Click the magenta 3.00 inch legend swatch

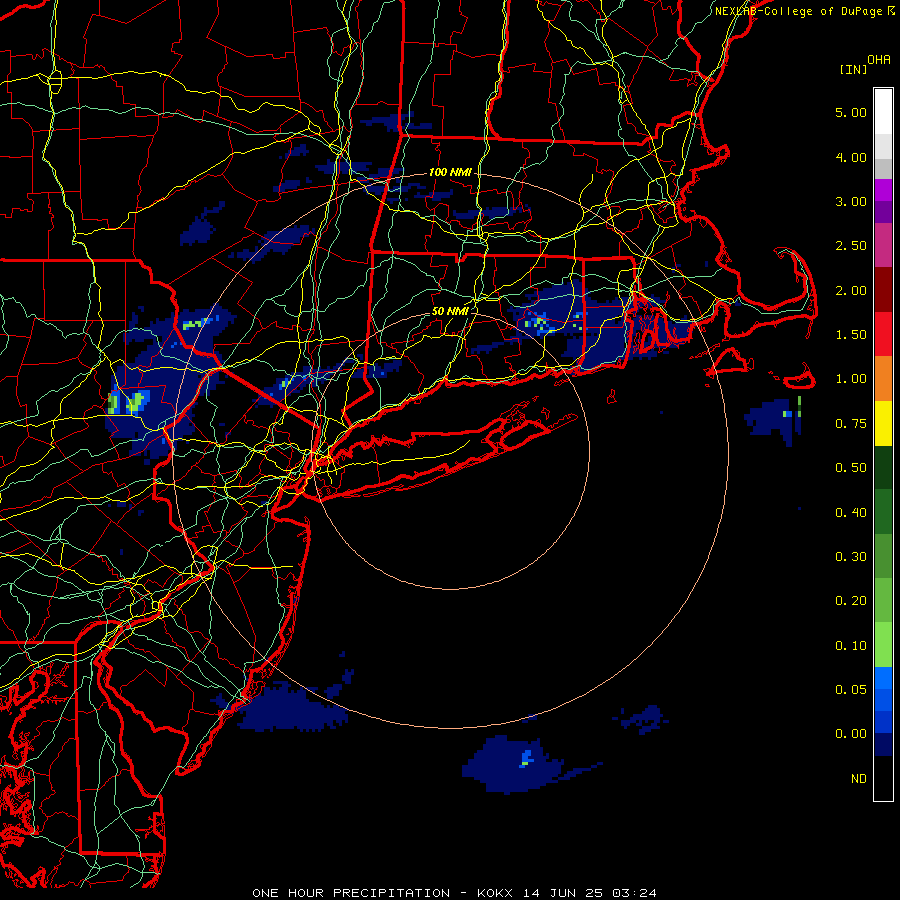[x=883, y=190]
